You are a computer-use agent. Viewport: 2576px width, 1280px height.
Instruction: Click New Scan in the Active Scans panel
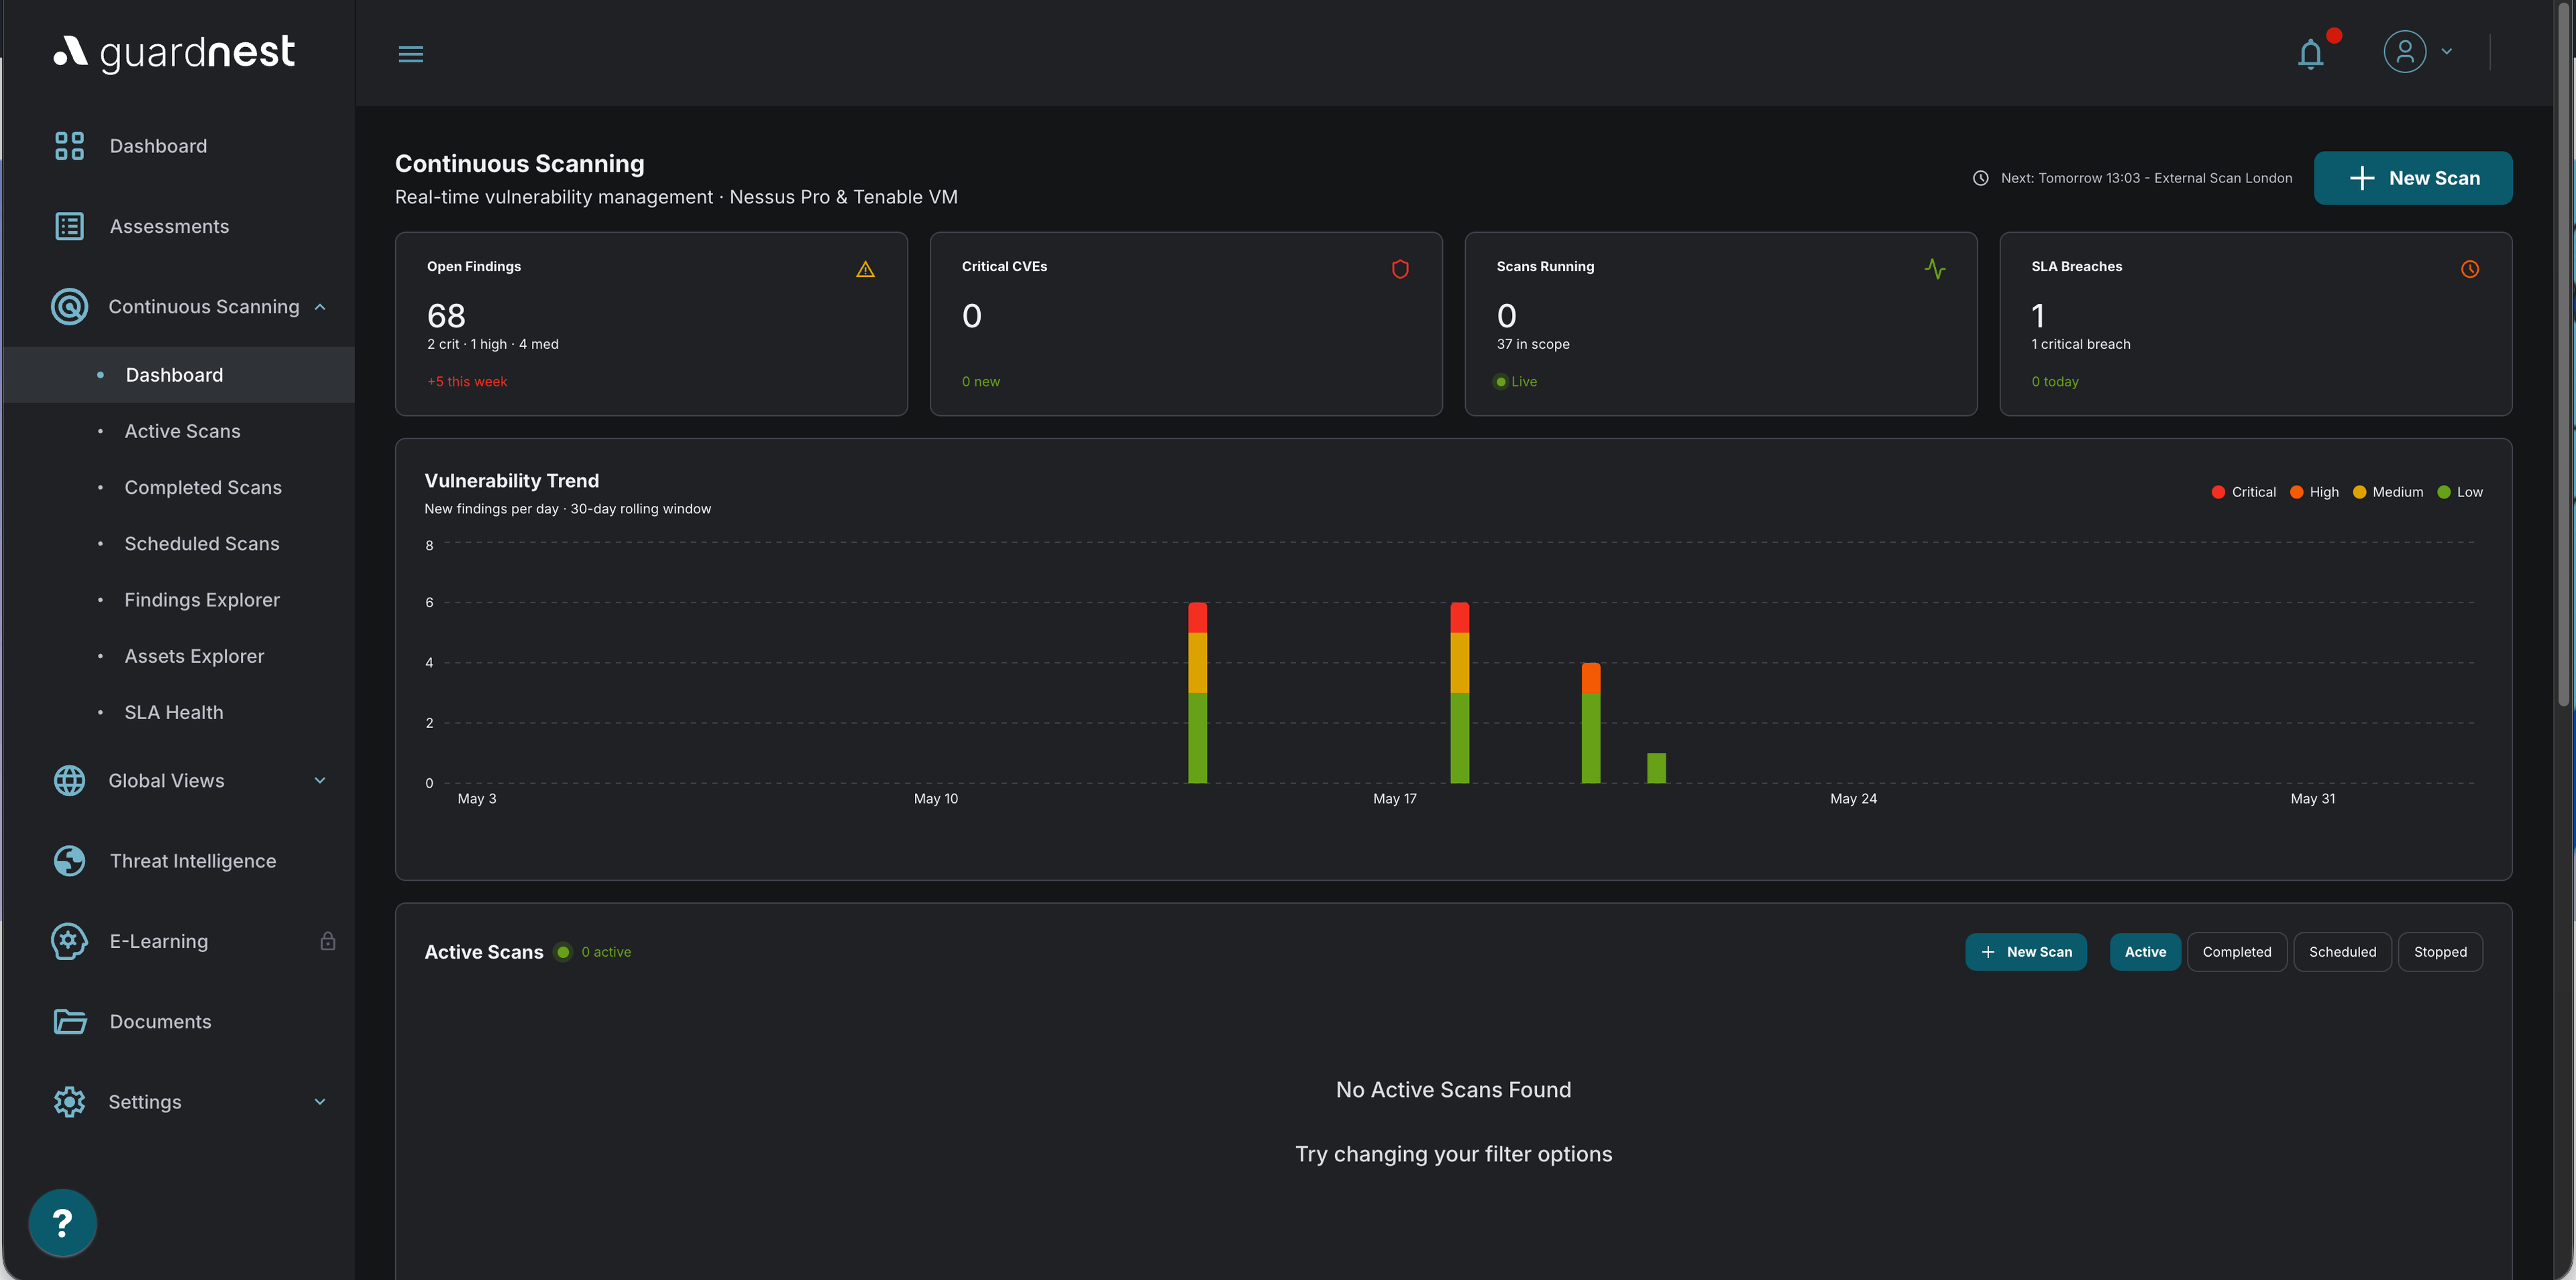[x=2026, y=952]
